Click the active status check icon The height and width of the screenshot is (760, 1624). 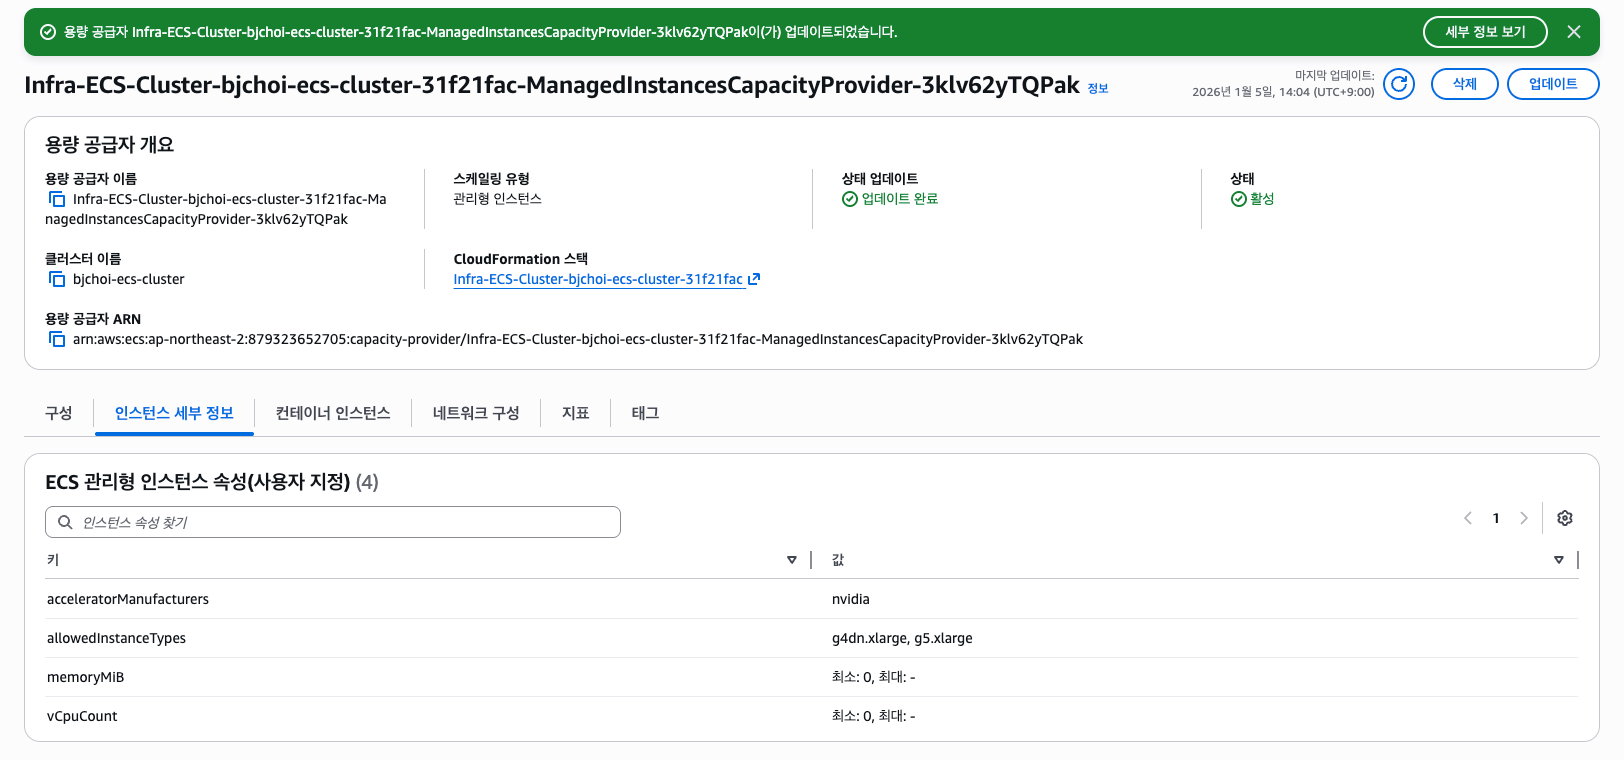[x=1239, y=199]
